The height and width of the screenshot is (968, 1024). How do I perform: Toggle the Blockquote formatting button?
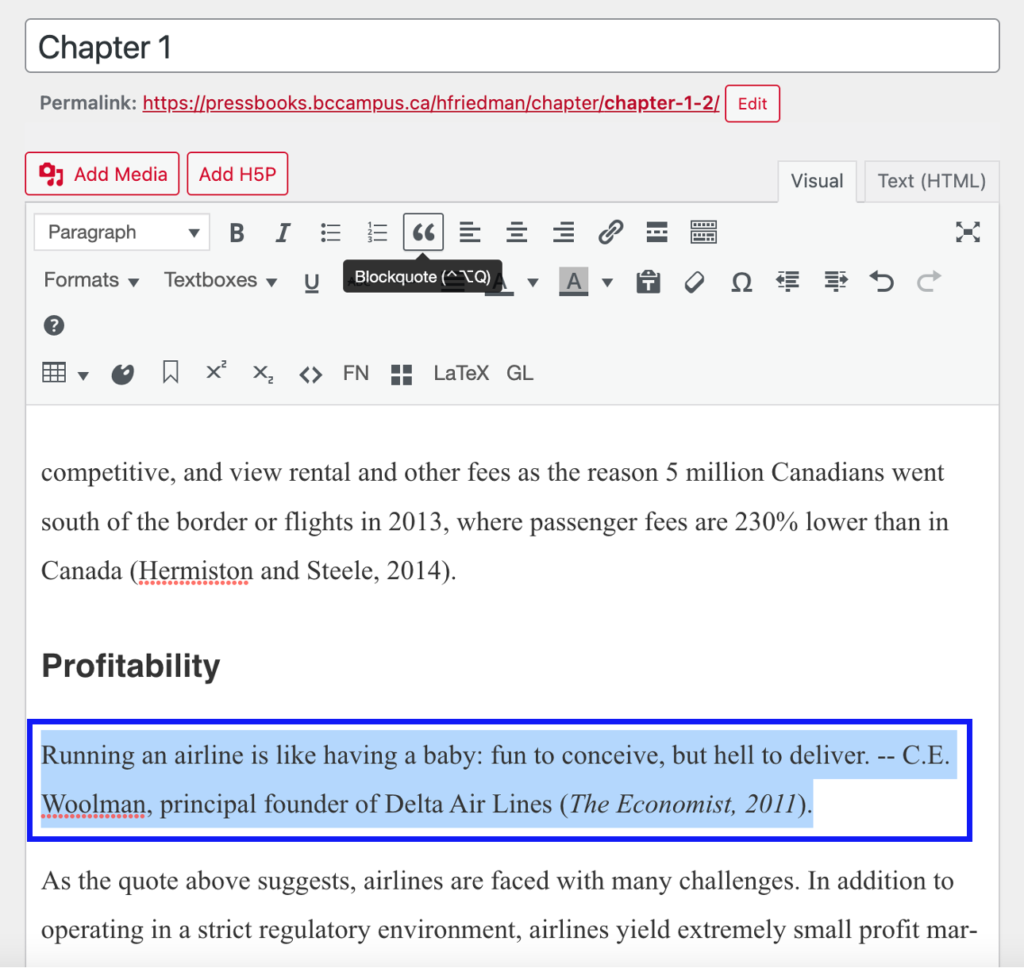click(x=423, y=232)
